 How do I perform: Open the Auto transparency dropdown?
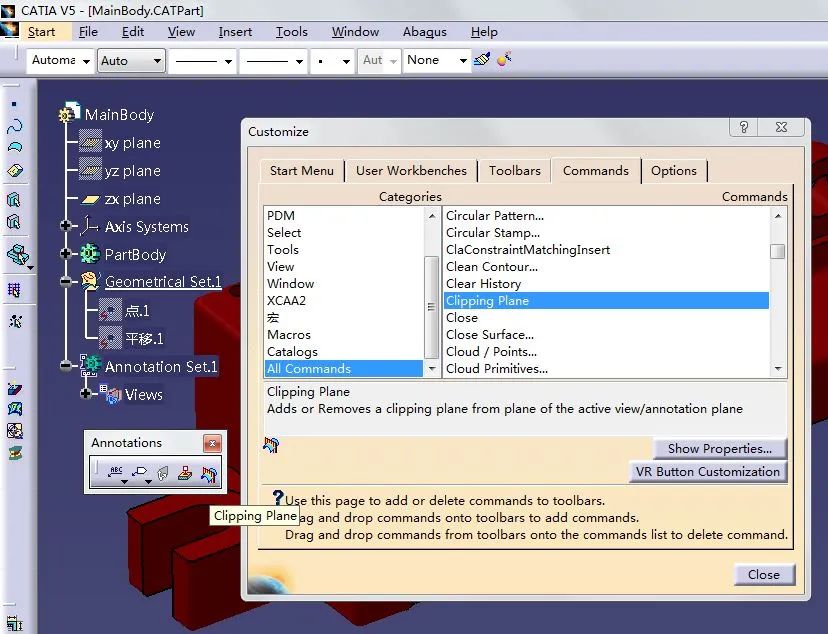pos(157,61)
